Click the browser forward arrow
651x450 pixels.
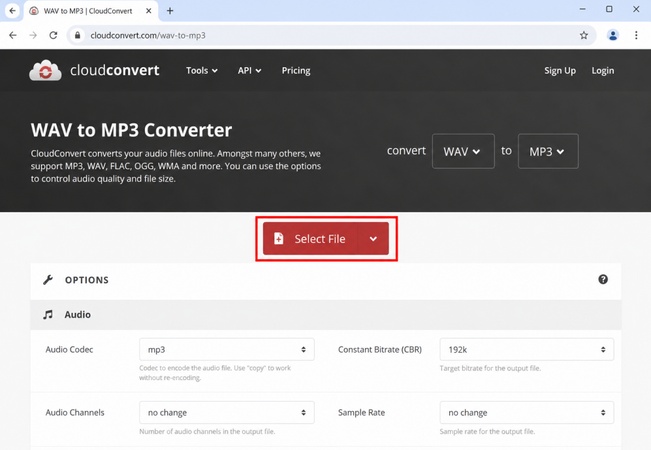pos(33,35)
